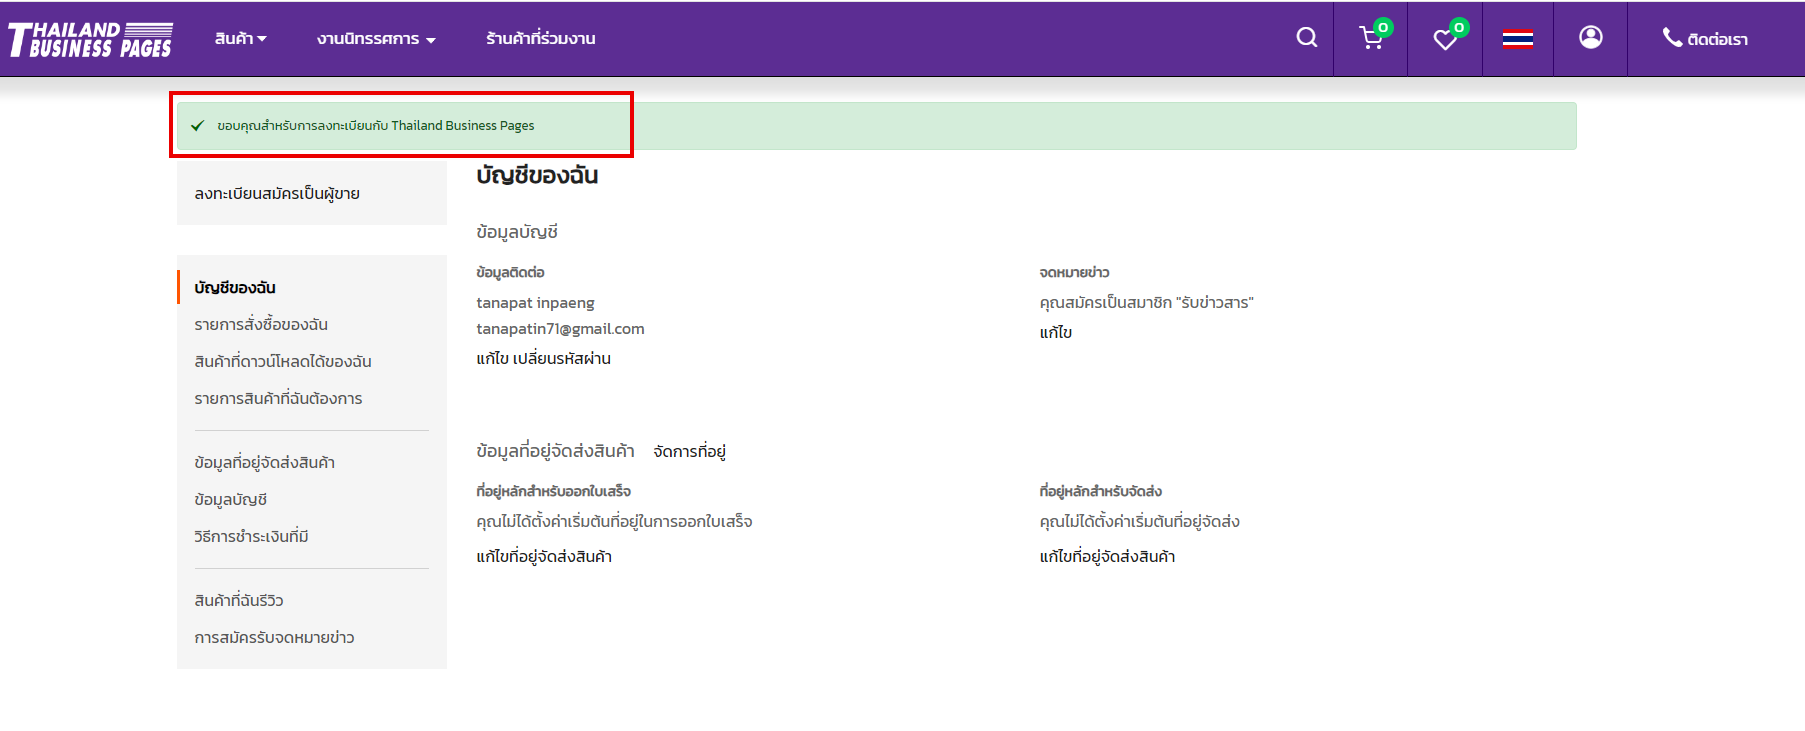Expand the งานนิทรรศการ dropdown menu

tap(376, 39)
